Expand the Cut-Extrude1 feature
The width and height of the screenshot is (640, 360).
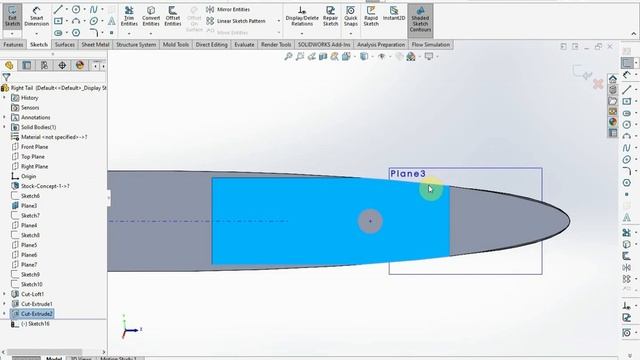click(4, 304)
